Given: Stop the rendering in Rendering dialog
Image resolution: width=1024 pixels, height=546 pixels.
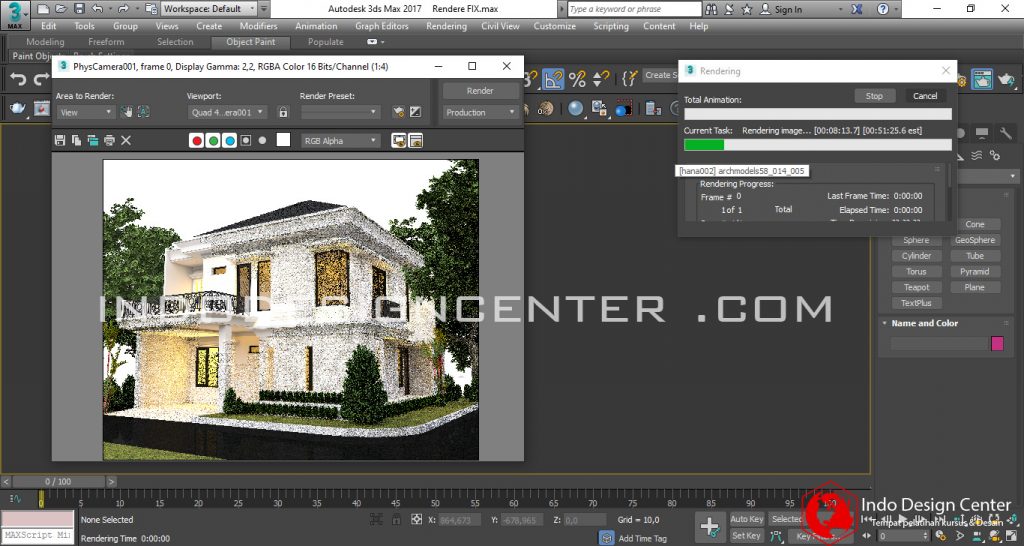Looking at the screenshot, I should [x=874, y=96].
